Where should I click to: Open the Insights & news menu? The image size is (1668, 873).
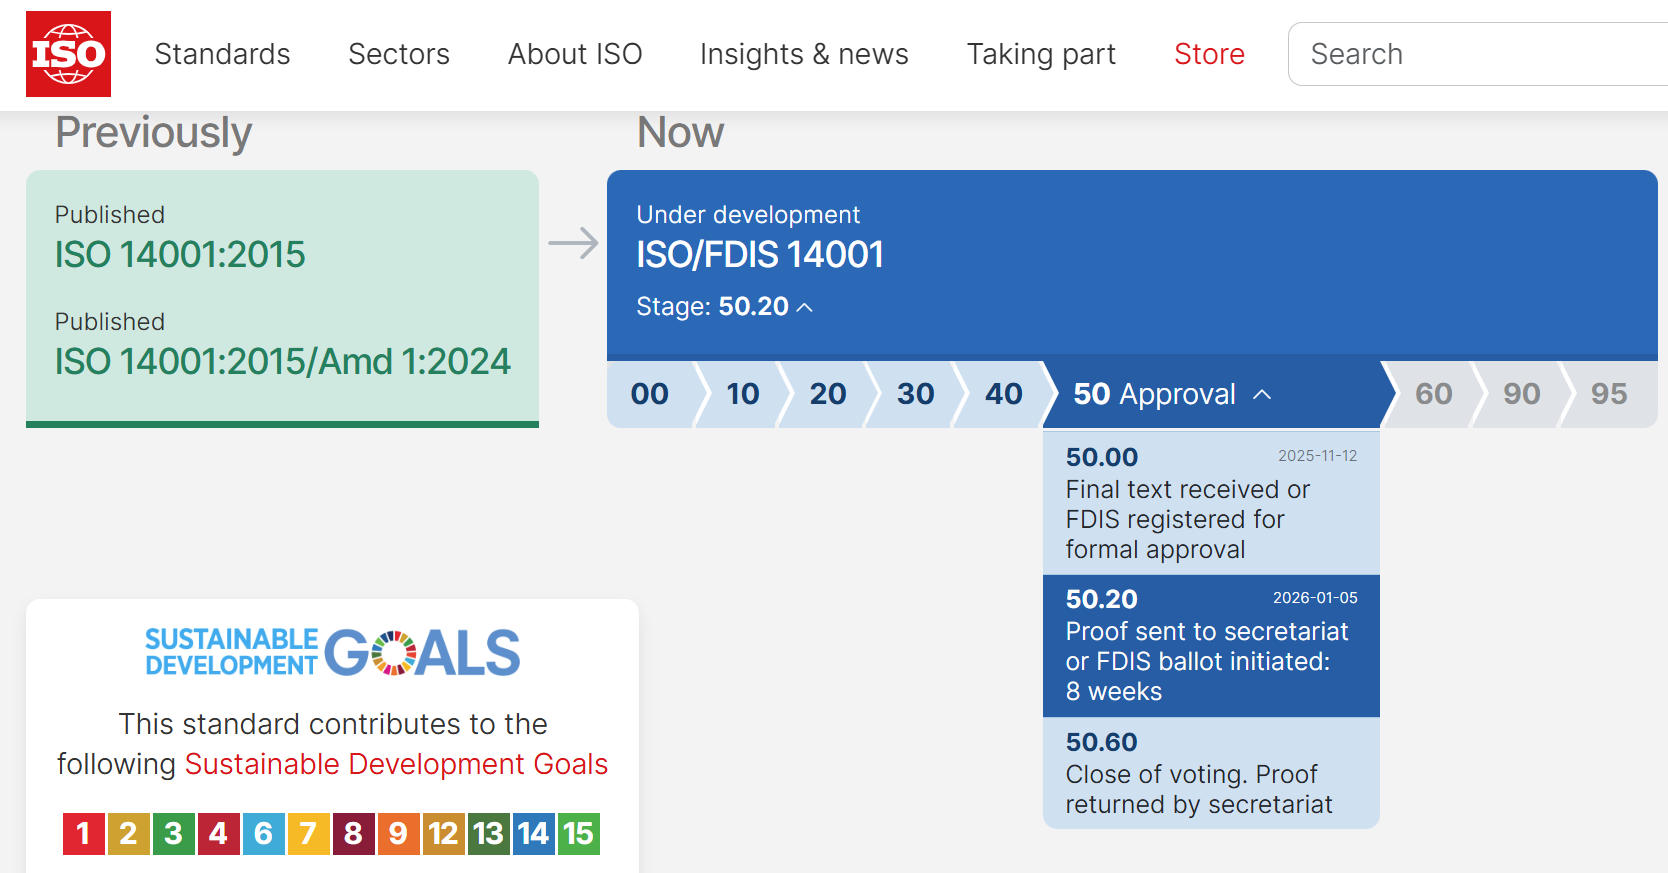click(x=804, y=54)
